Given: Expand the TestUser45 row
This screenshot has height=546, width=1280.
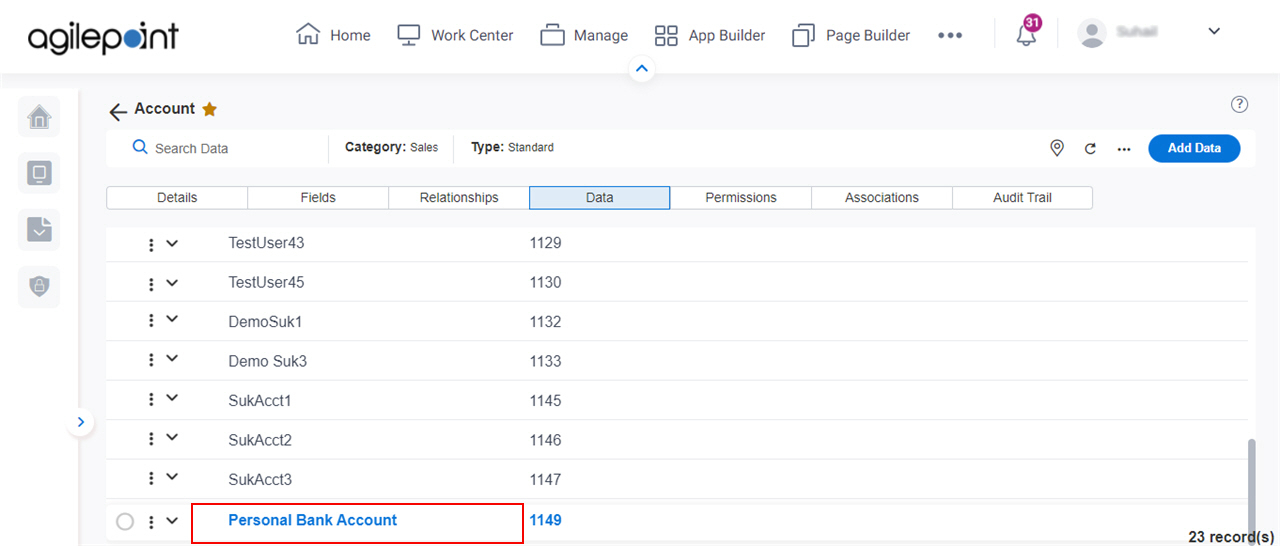Looking at the screenshot, I should pos(172,282).
